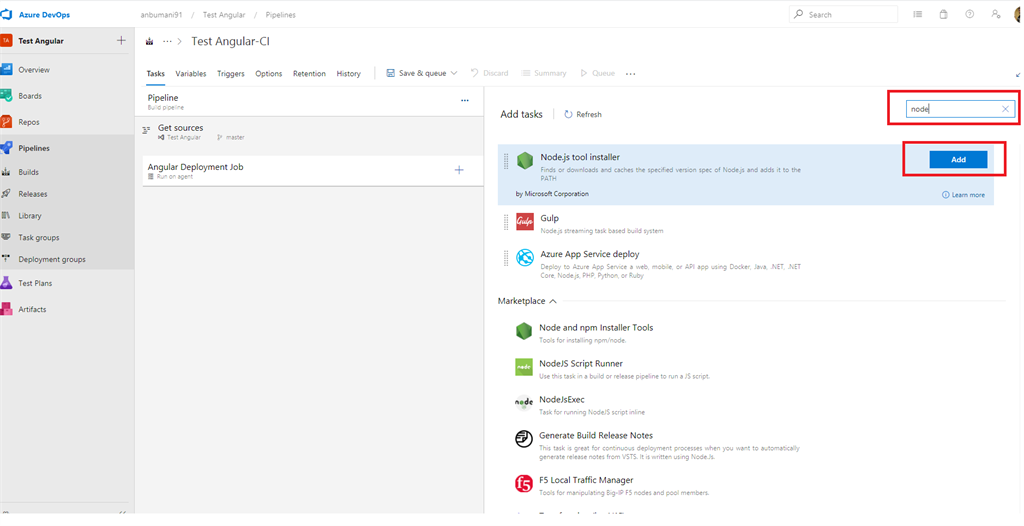
Task: Open the Learn more link
Action: 963,195
